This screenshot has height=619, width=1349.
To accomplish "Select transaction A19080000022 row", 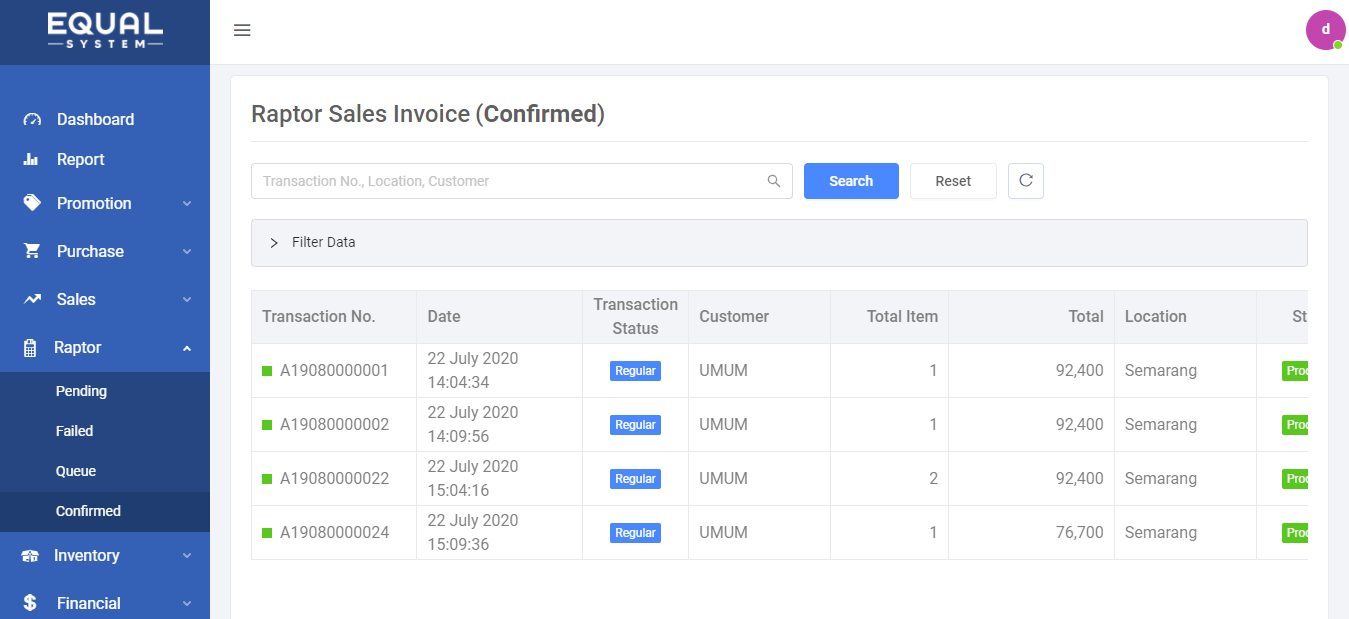I will (334, 479).
